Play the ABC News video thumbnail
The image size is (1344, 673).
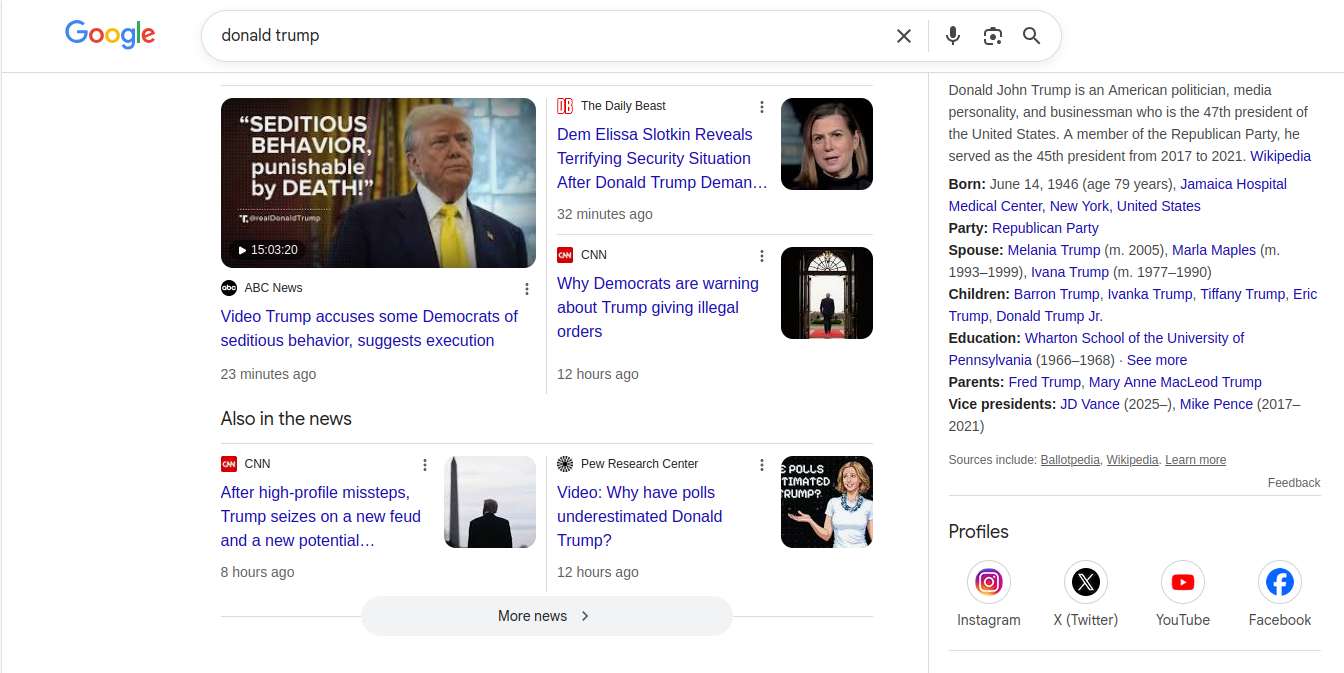point(378,183)
